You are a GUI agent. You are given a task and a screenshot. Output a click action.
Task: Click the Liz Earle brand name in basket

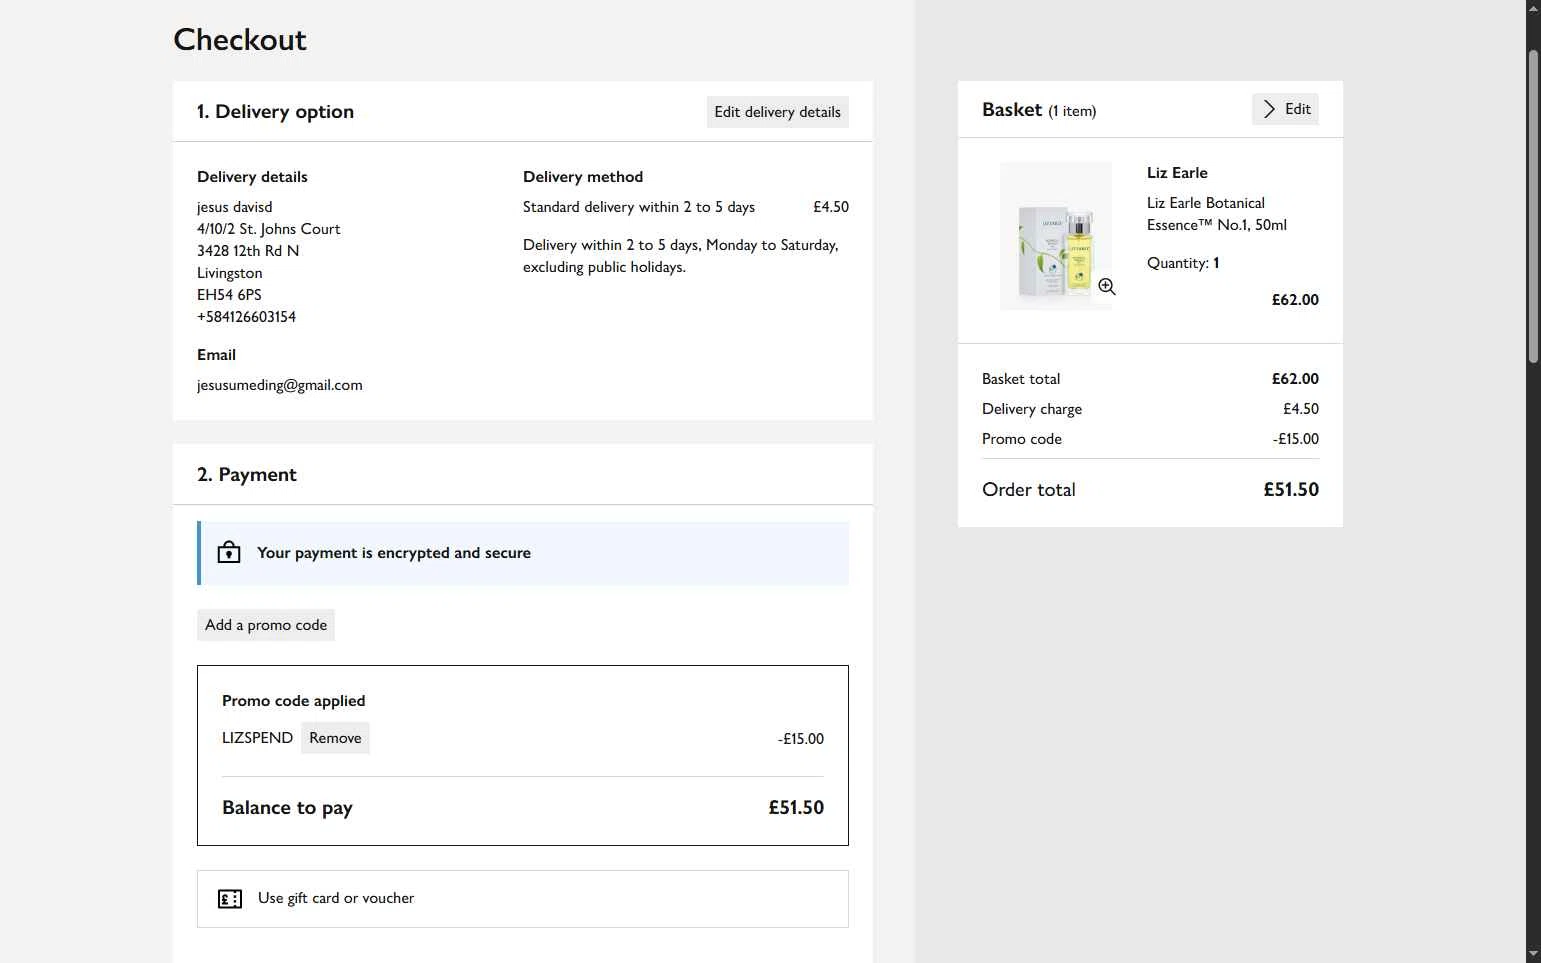[x=1177, y=173]
